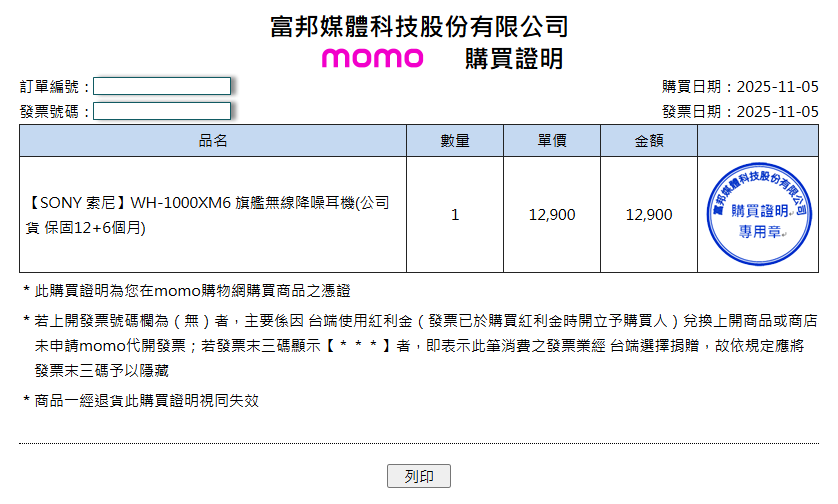
Task: Click the momo logo
Action: (372, 57)
